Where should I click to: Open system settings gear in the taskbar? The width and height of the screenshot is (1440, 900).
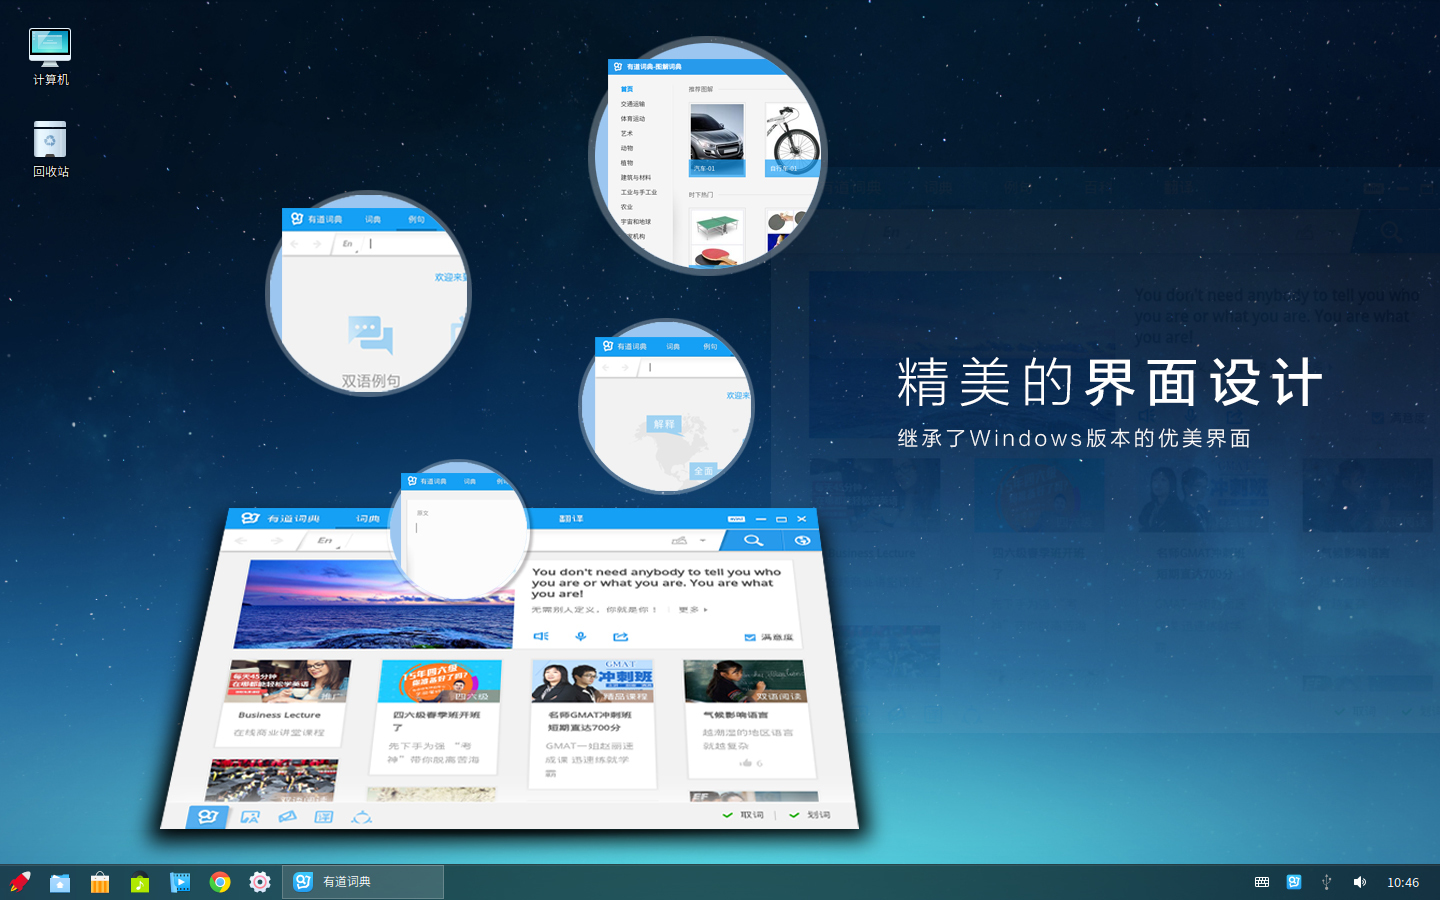(x=260, y=882)
